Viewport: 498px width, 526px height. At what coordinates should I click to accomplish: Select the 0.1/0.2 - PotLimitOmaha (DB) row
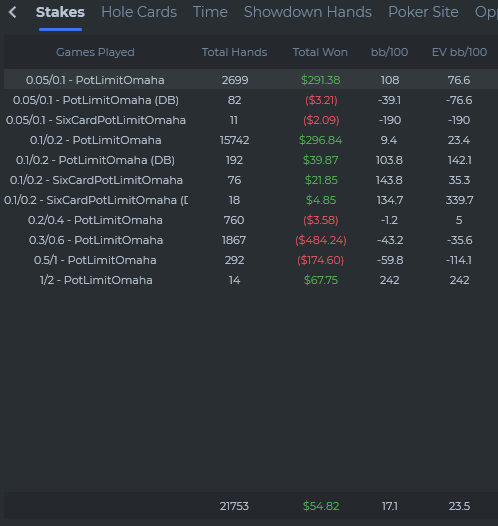tap(251, 160)
